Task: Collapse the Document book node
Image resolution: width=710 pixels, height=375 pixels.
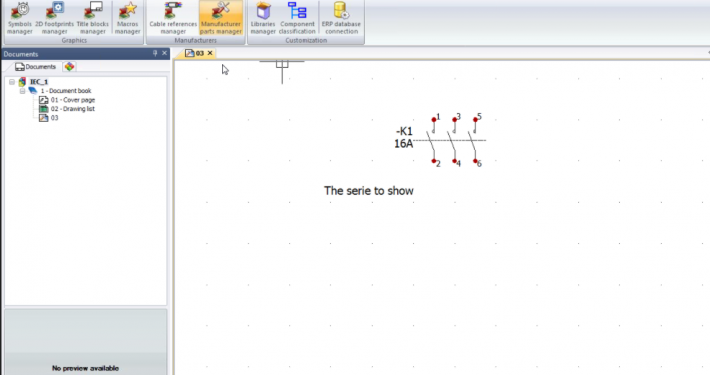Action: 22,91
